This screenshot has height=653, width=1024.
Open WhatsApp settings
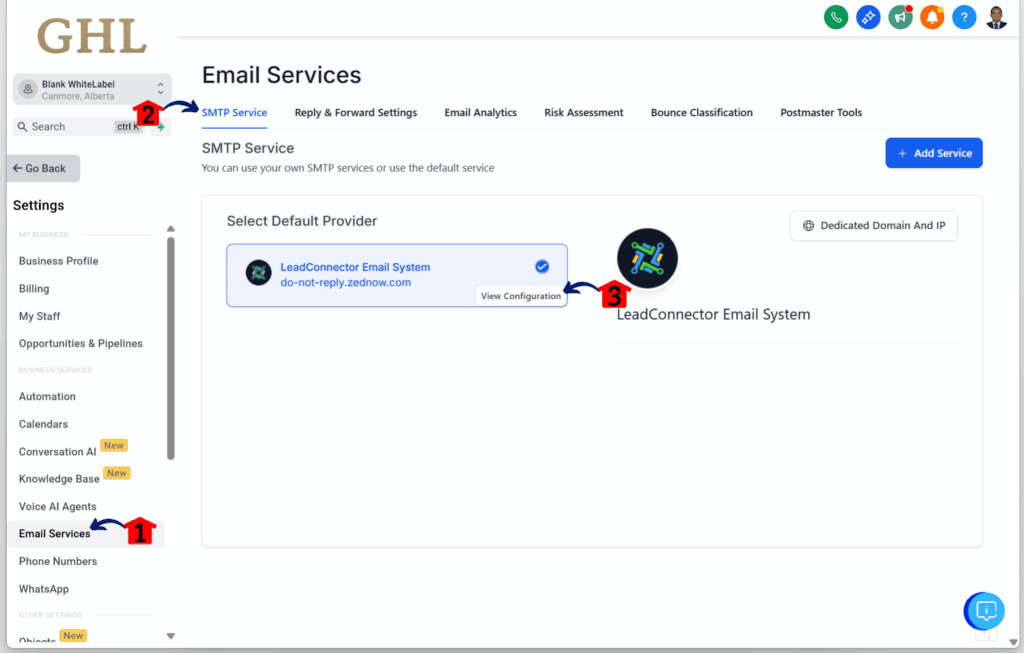(x=44, y=589)
